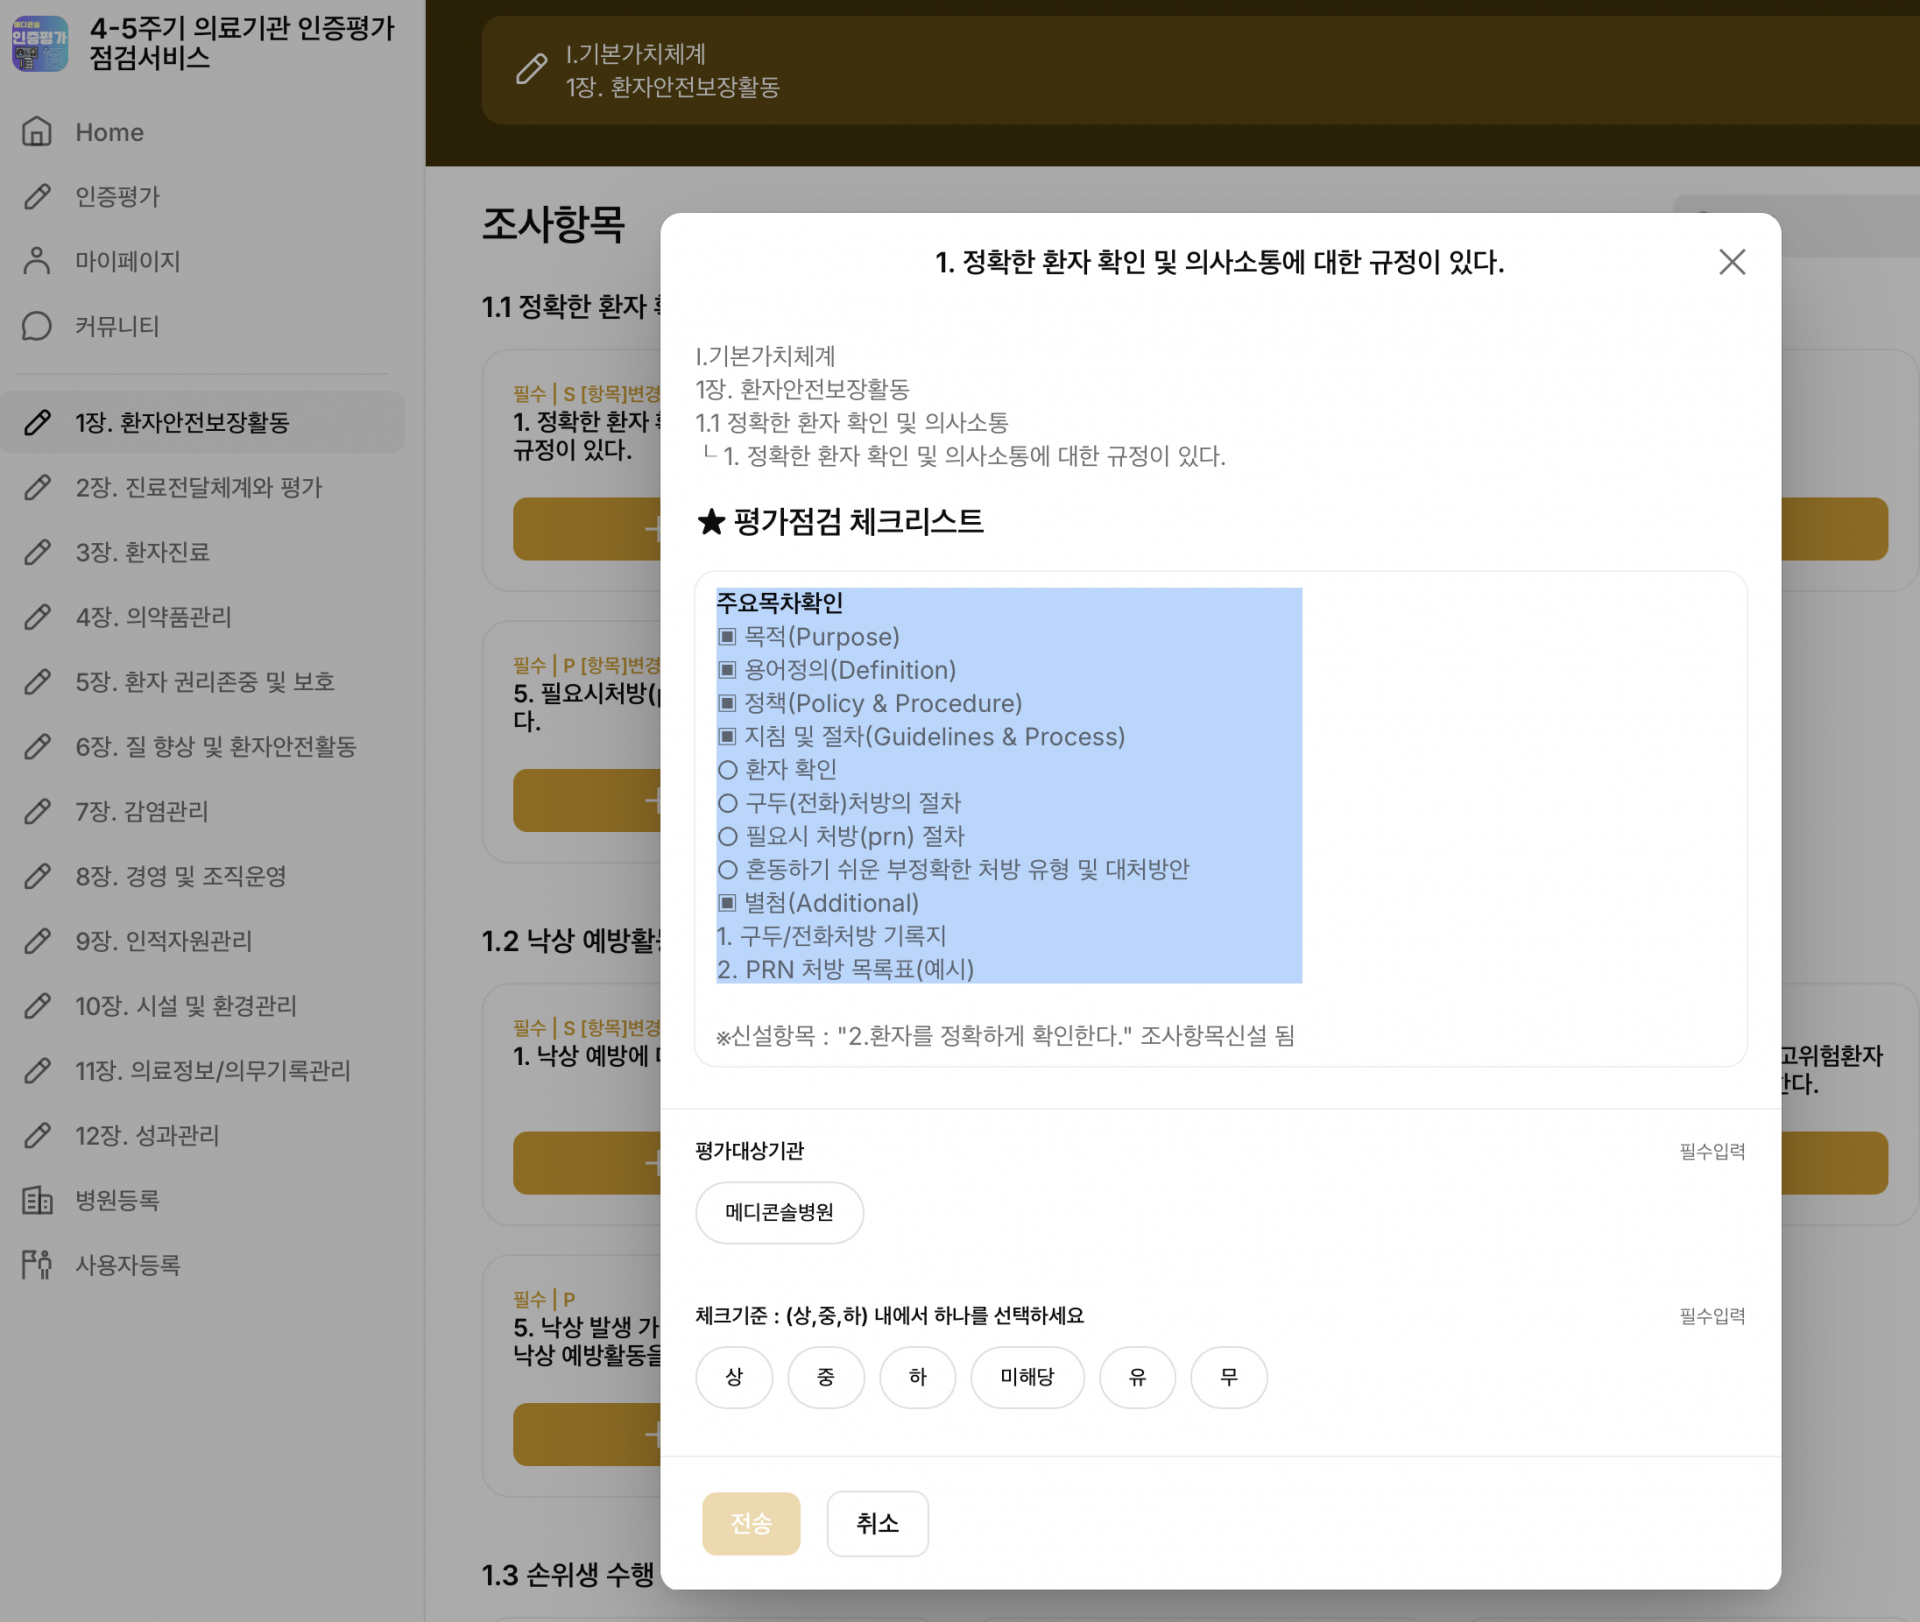Select the 상 rating option
Image resolution: width=1920 pixels, height=1622 pixels.
pos(733,1377)
